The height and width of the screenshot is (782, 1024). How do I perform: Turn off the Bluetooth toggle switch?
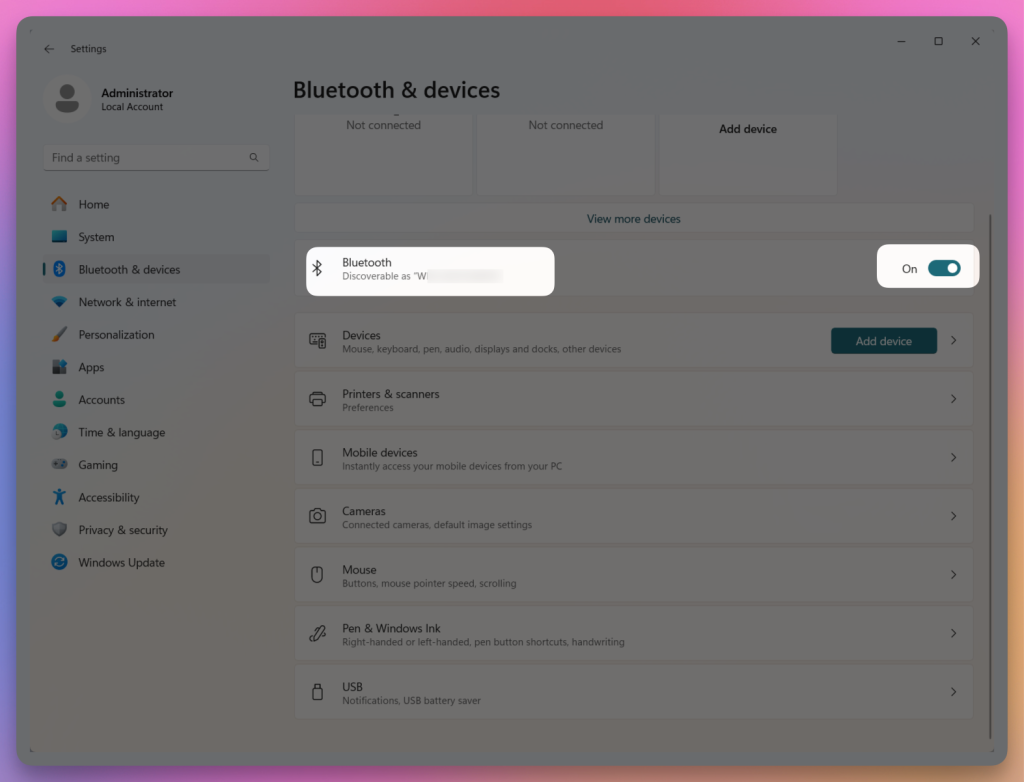(944, 269)
